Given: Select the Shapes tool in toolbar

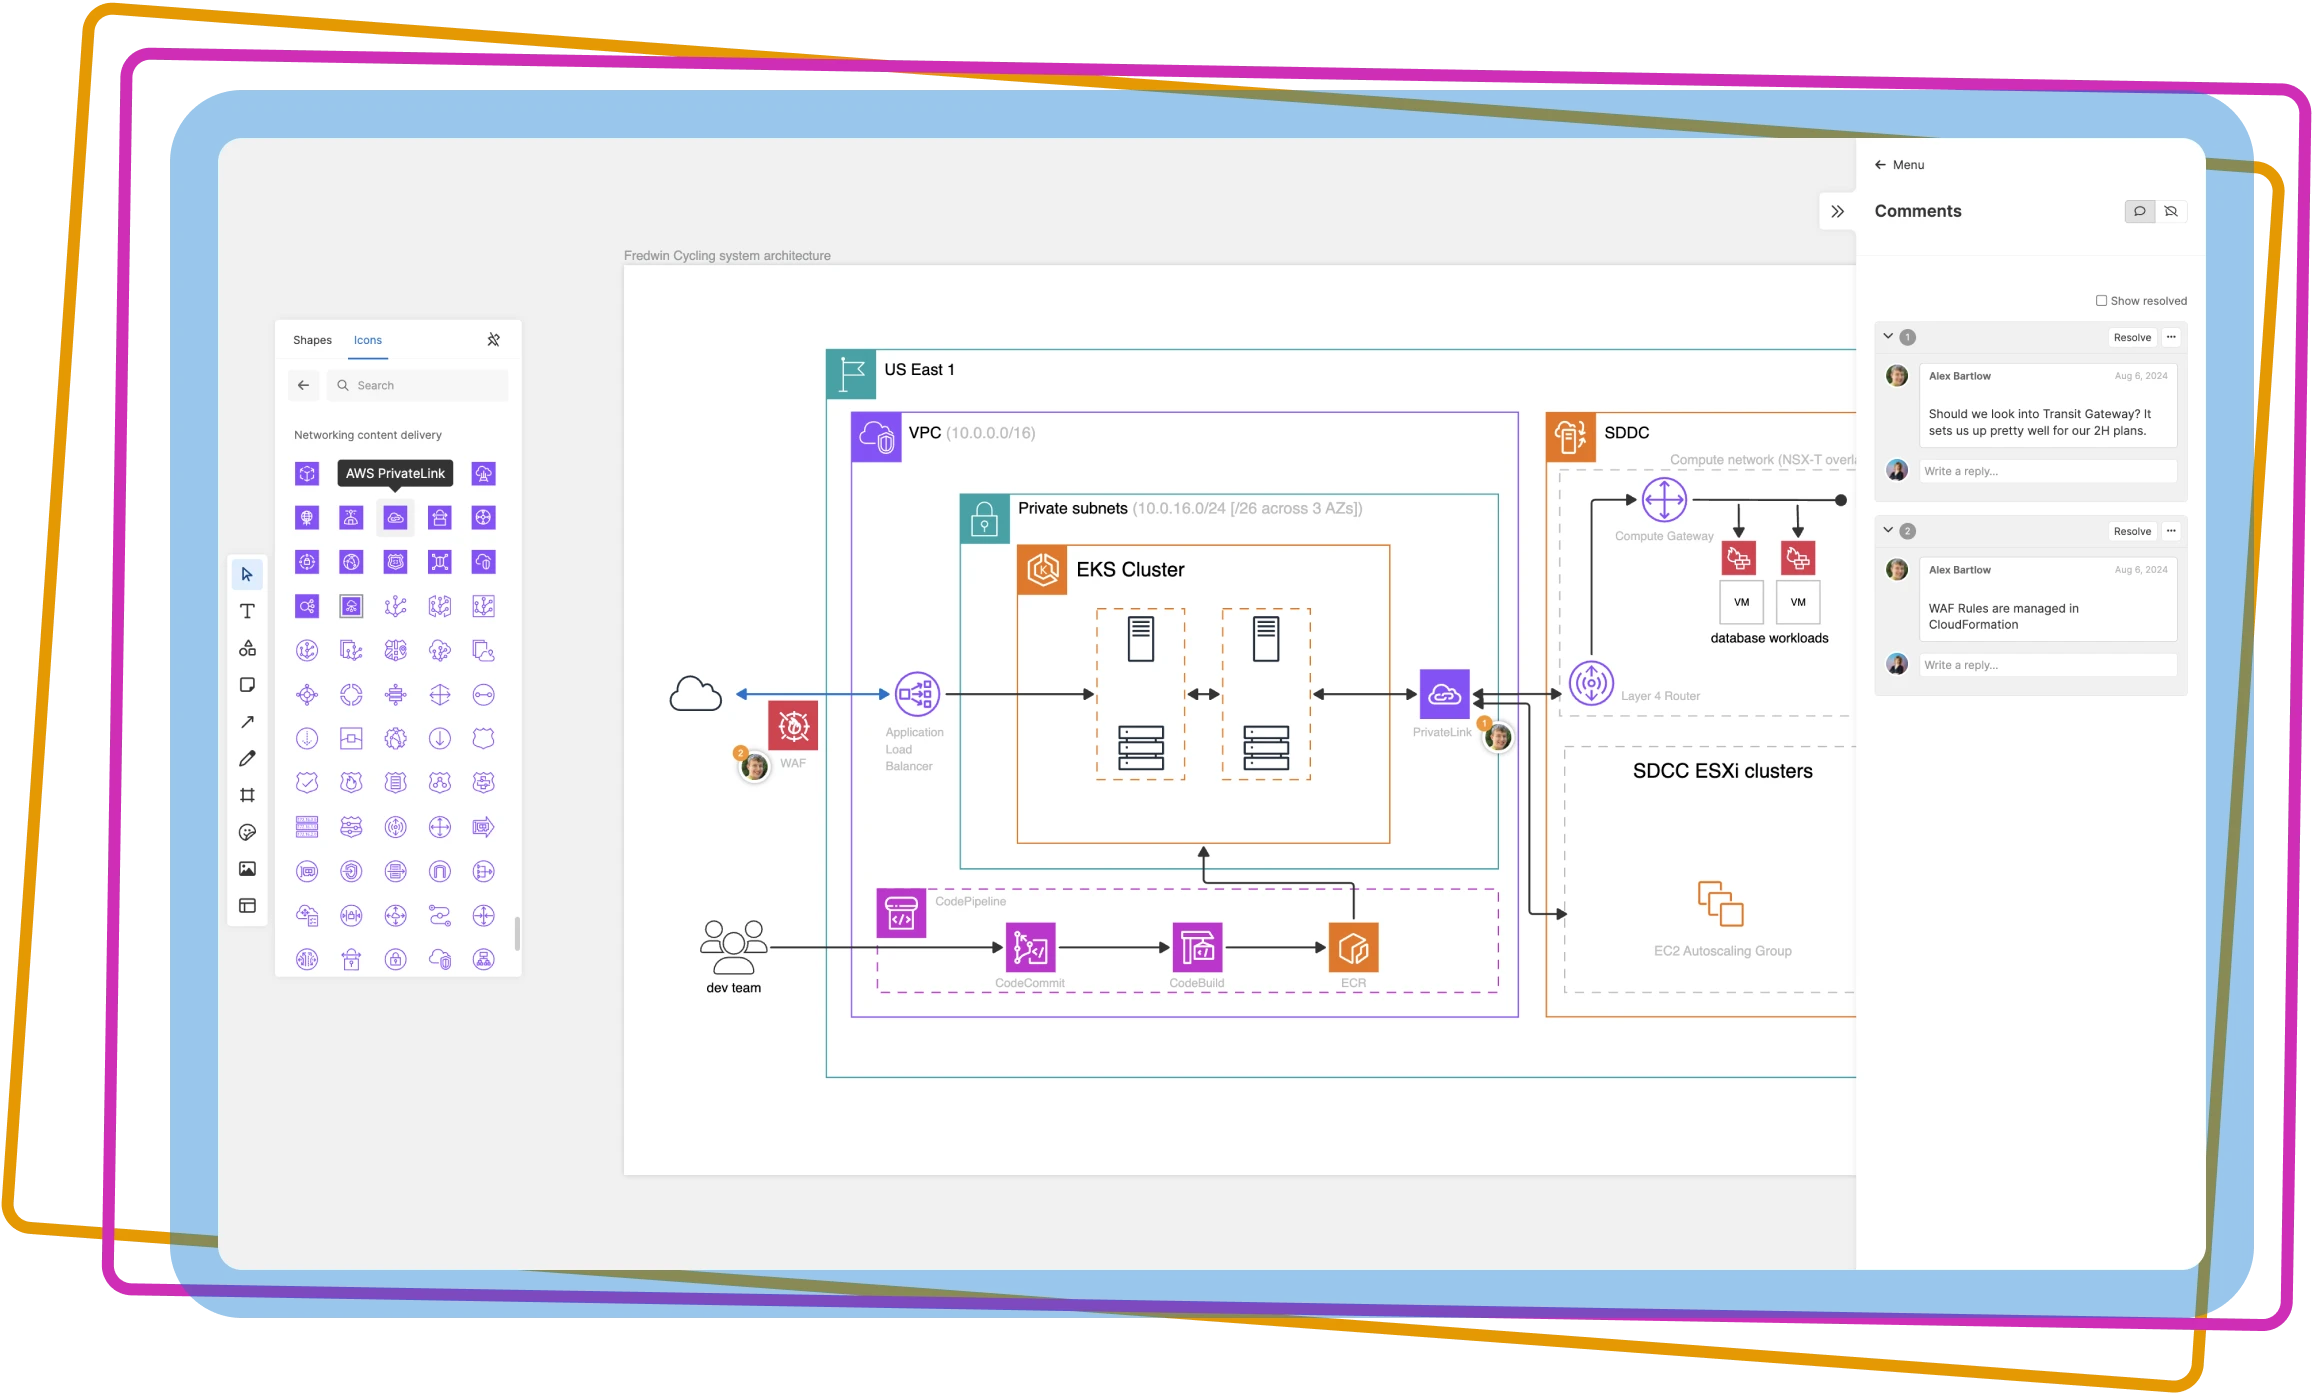Looking at the screenshot, I should tap(247, 648).
